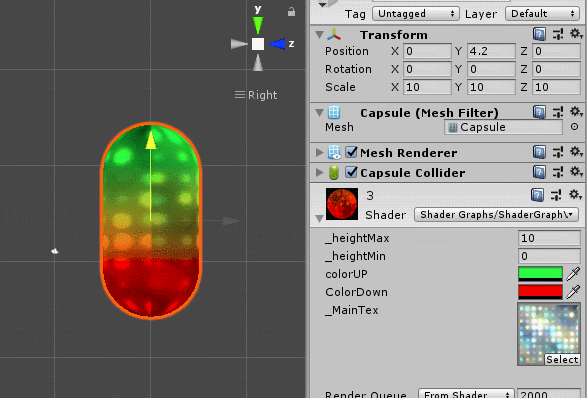Open Mesh Renderer gear menu
This screenshot has height=398, width=587.
(x=576, y=152)
